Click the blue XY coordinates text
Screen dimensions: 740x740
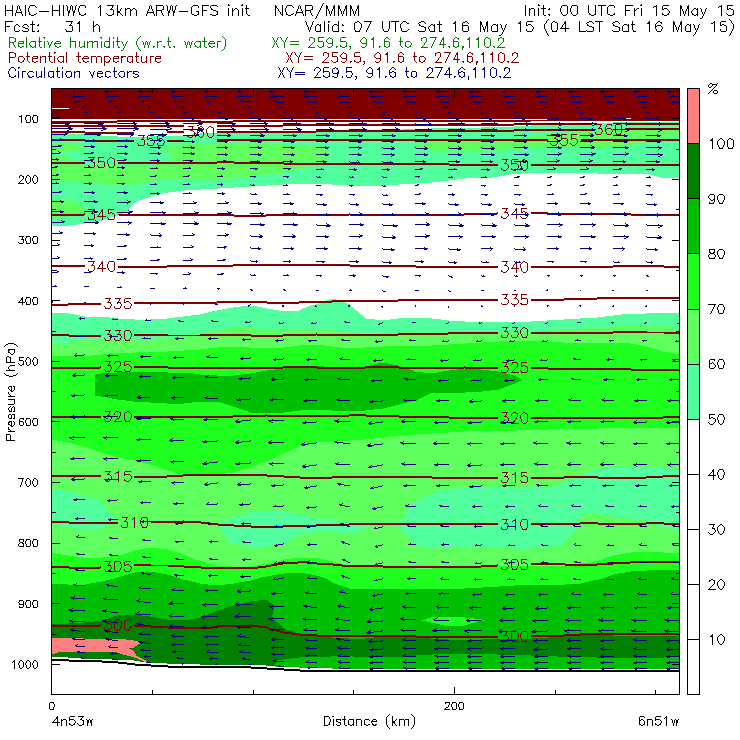[394, 73]
